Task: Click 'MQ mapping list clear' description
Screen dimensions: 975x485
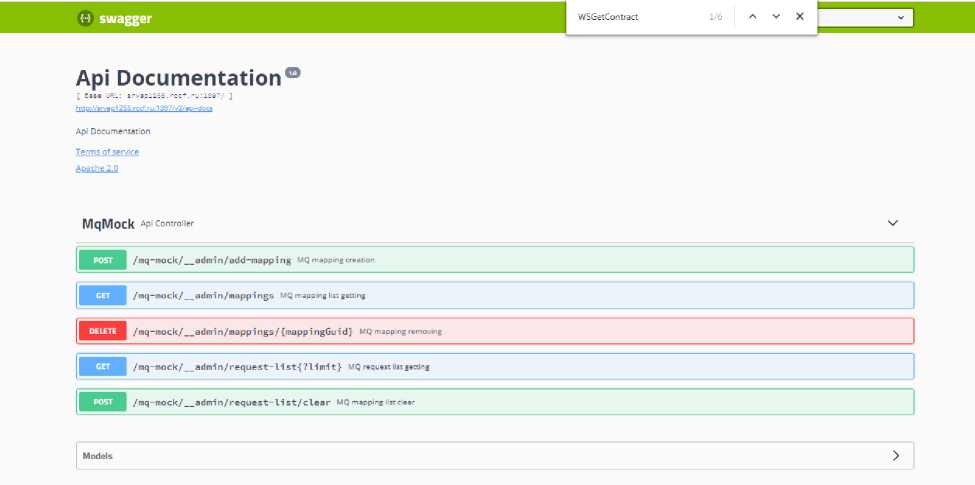Action: (376, 402)
